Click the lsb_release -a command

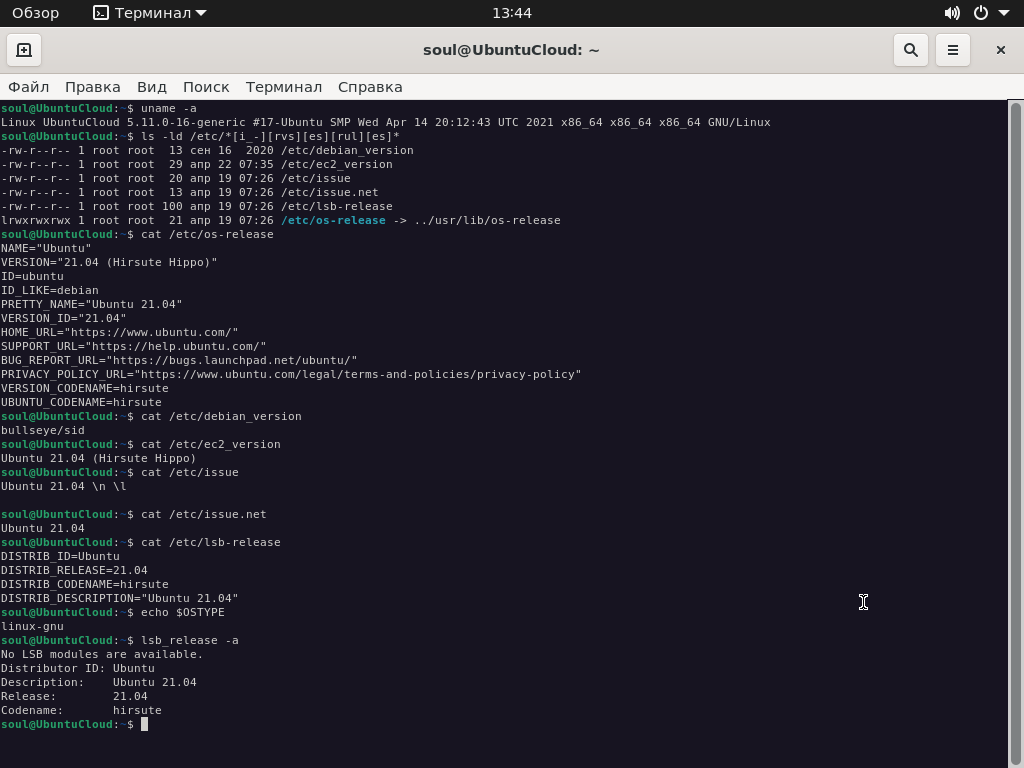(190, 641)
